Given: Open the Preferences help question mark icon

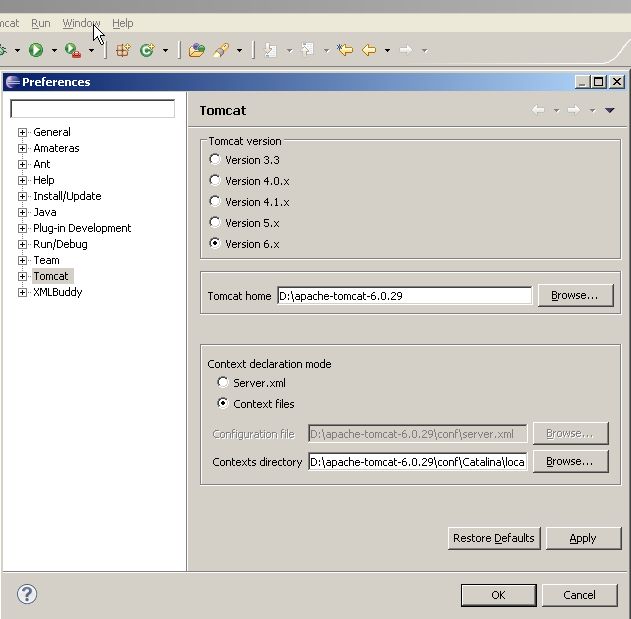Looking at the screenshot, I should 27,594.
